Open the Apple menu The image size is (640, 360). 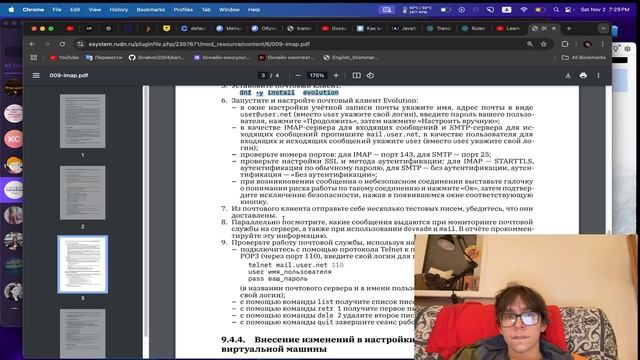pyautogui.click(x=11, y=9)
